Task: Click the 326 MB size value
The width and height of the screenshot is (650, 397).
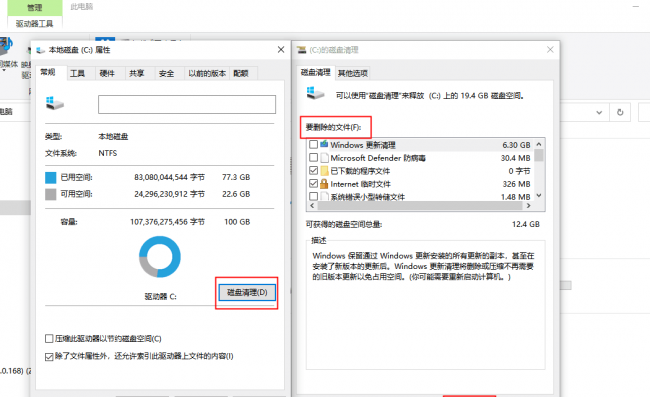Action: tap(517, 184)
